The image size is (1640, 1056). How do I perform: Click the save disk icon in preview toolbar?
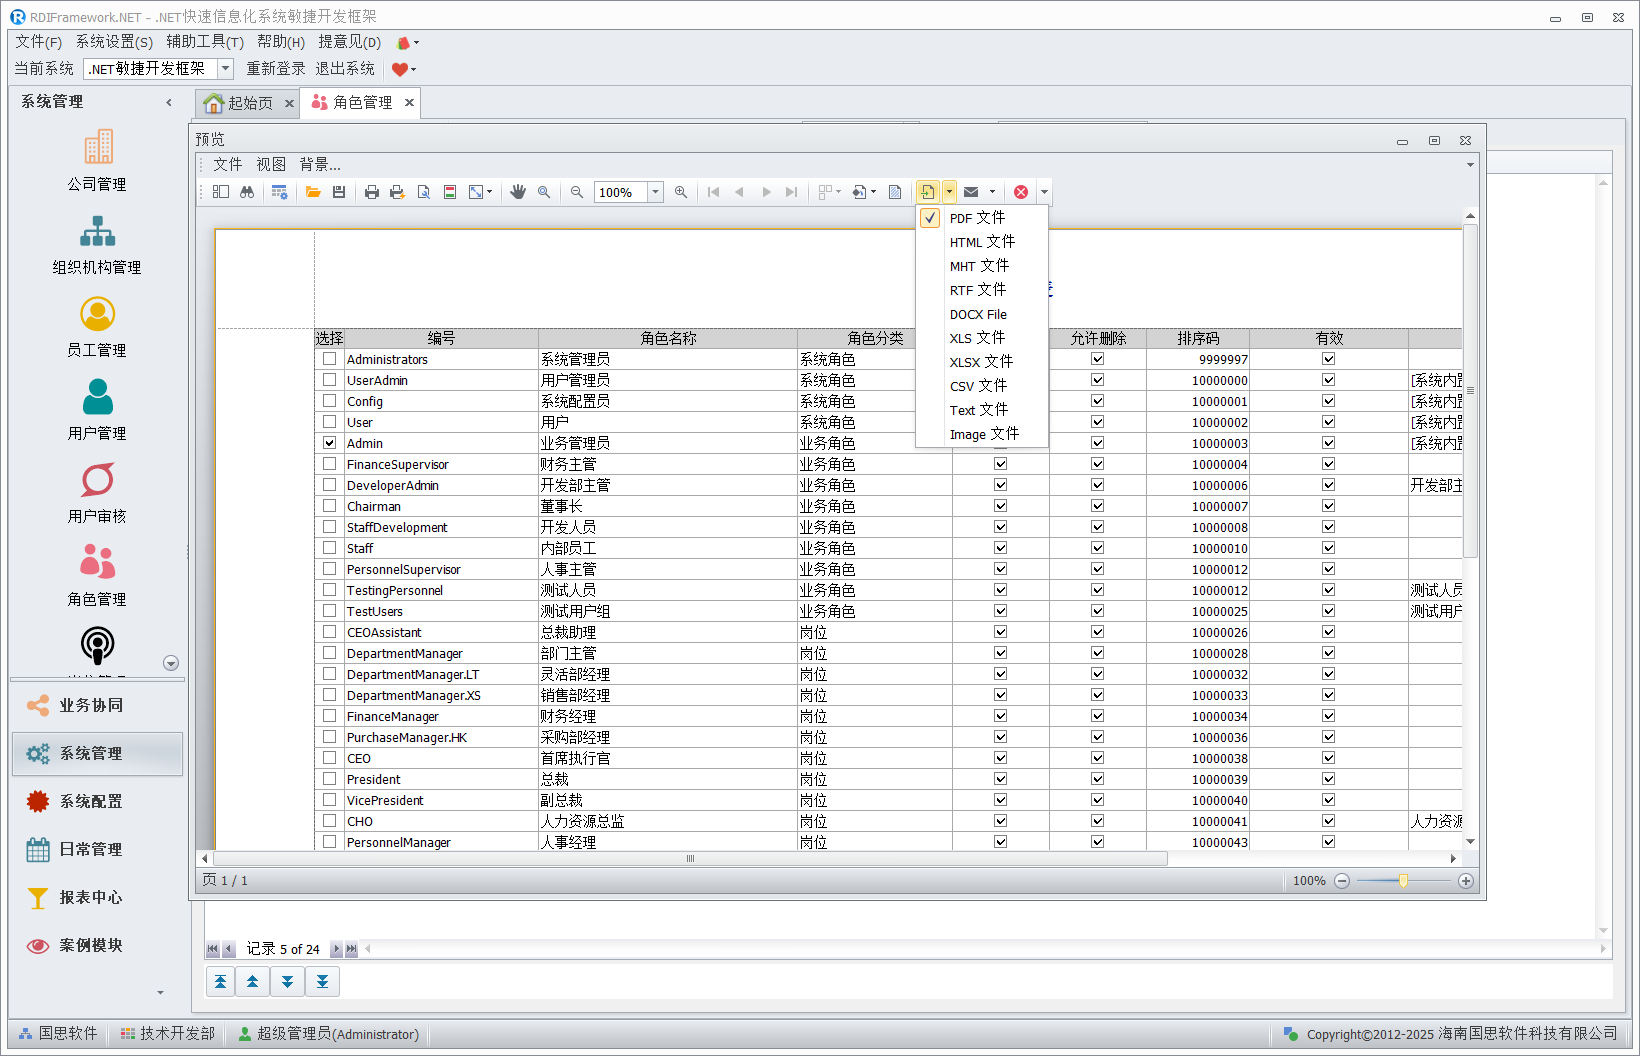coord(339,192)
